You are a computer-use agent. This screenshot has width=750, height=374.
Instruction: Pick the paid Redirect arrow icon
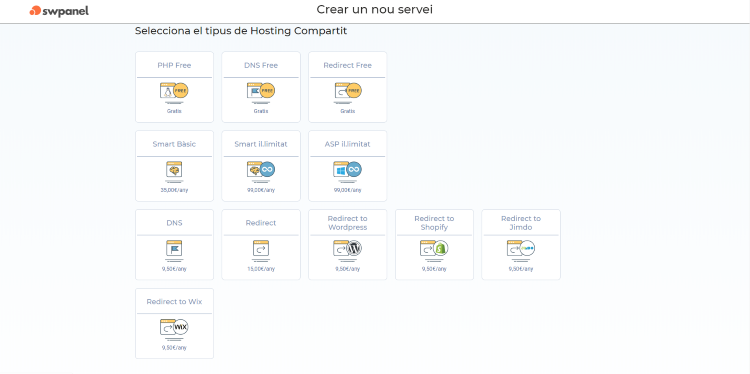point(261,249)
